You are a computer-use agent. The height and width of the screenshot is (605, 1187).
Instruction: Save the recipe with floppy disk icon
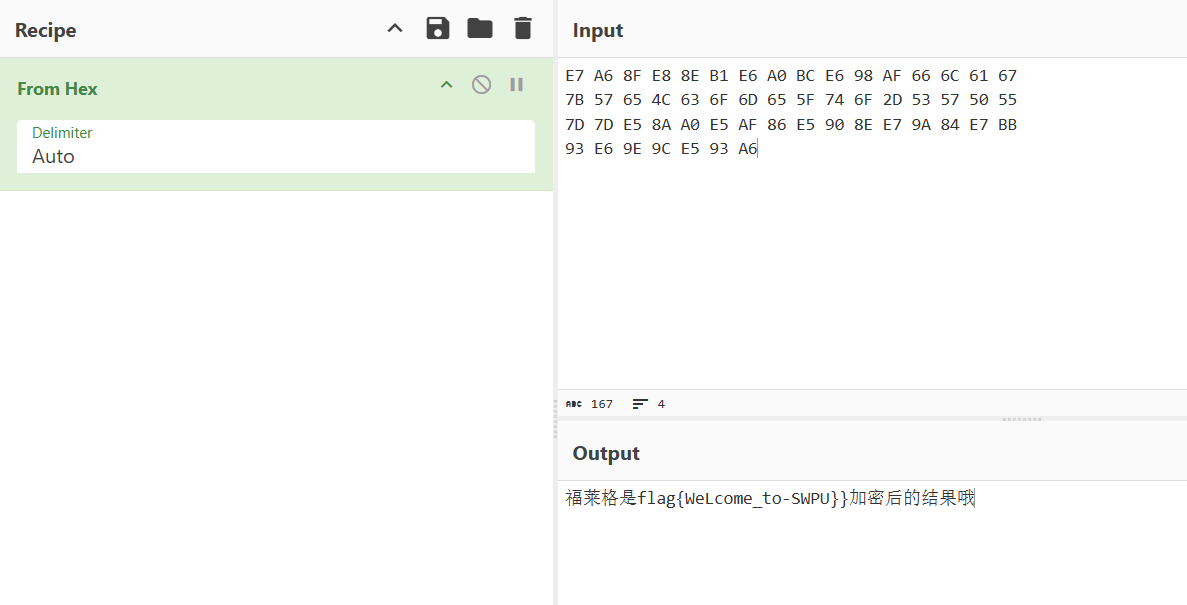click(x=438, y=29)
